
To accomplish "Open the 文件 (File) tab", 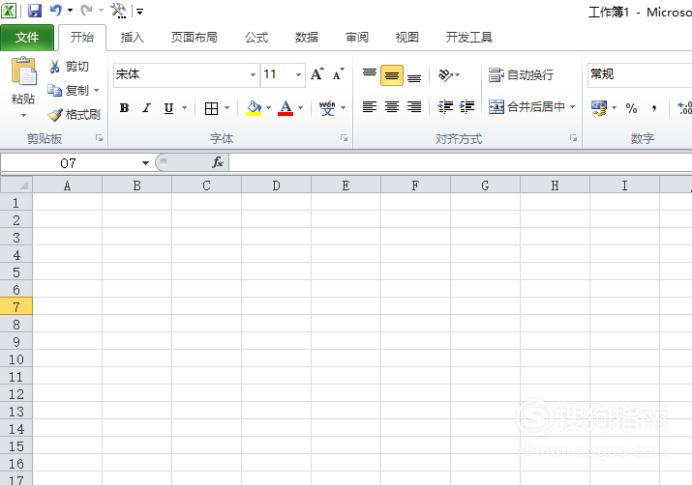I will [x=27, y=38].
